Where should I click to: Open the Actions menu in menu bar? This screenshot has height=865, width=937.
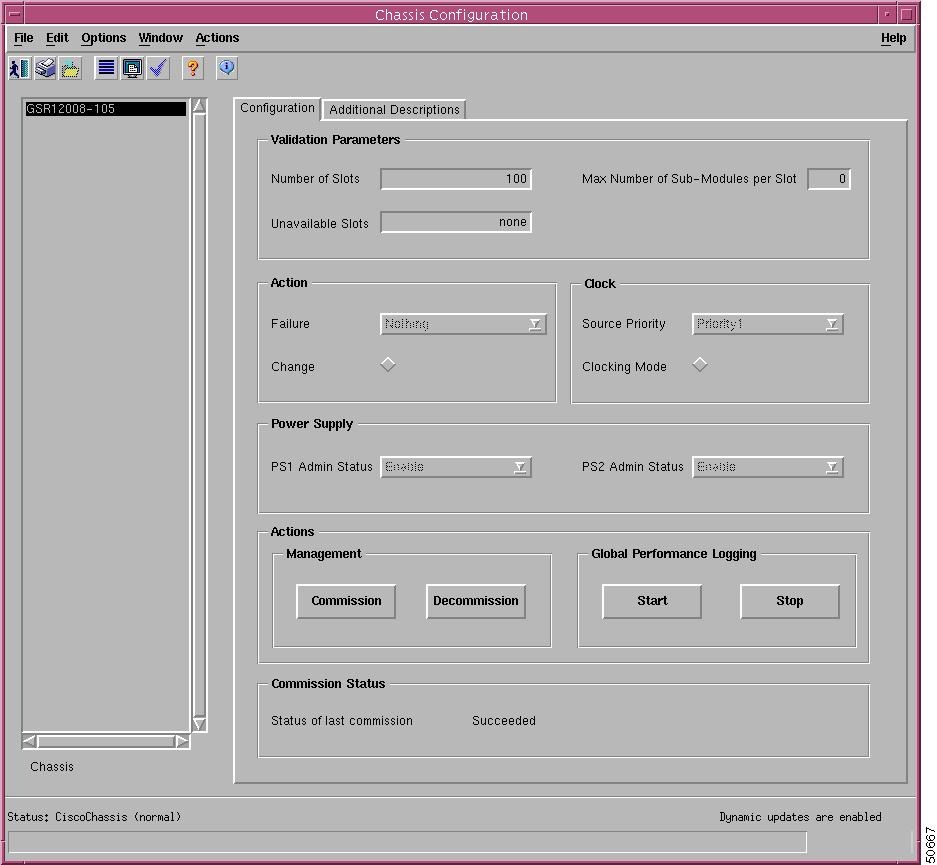(x=218, y=38)
